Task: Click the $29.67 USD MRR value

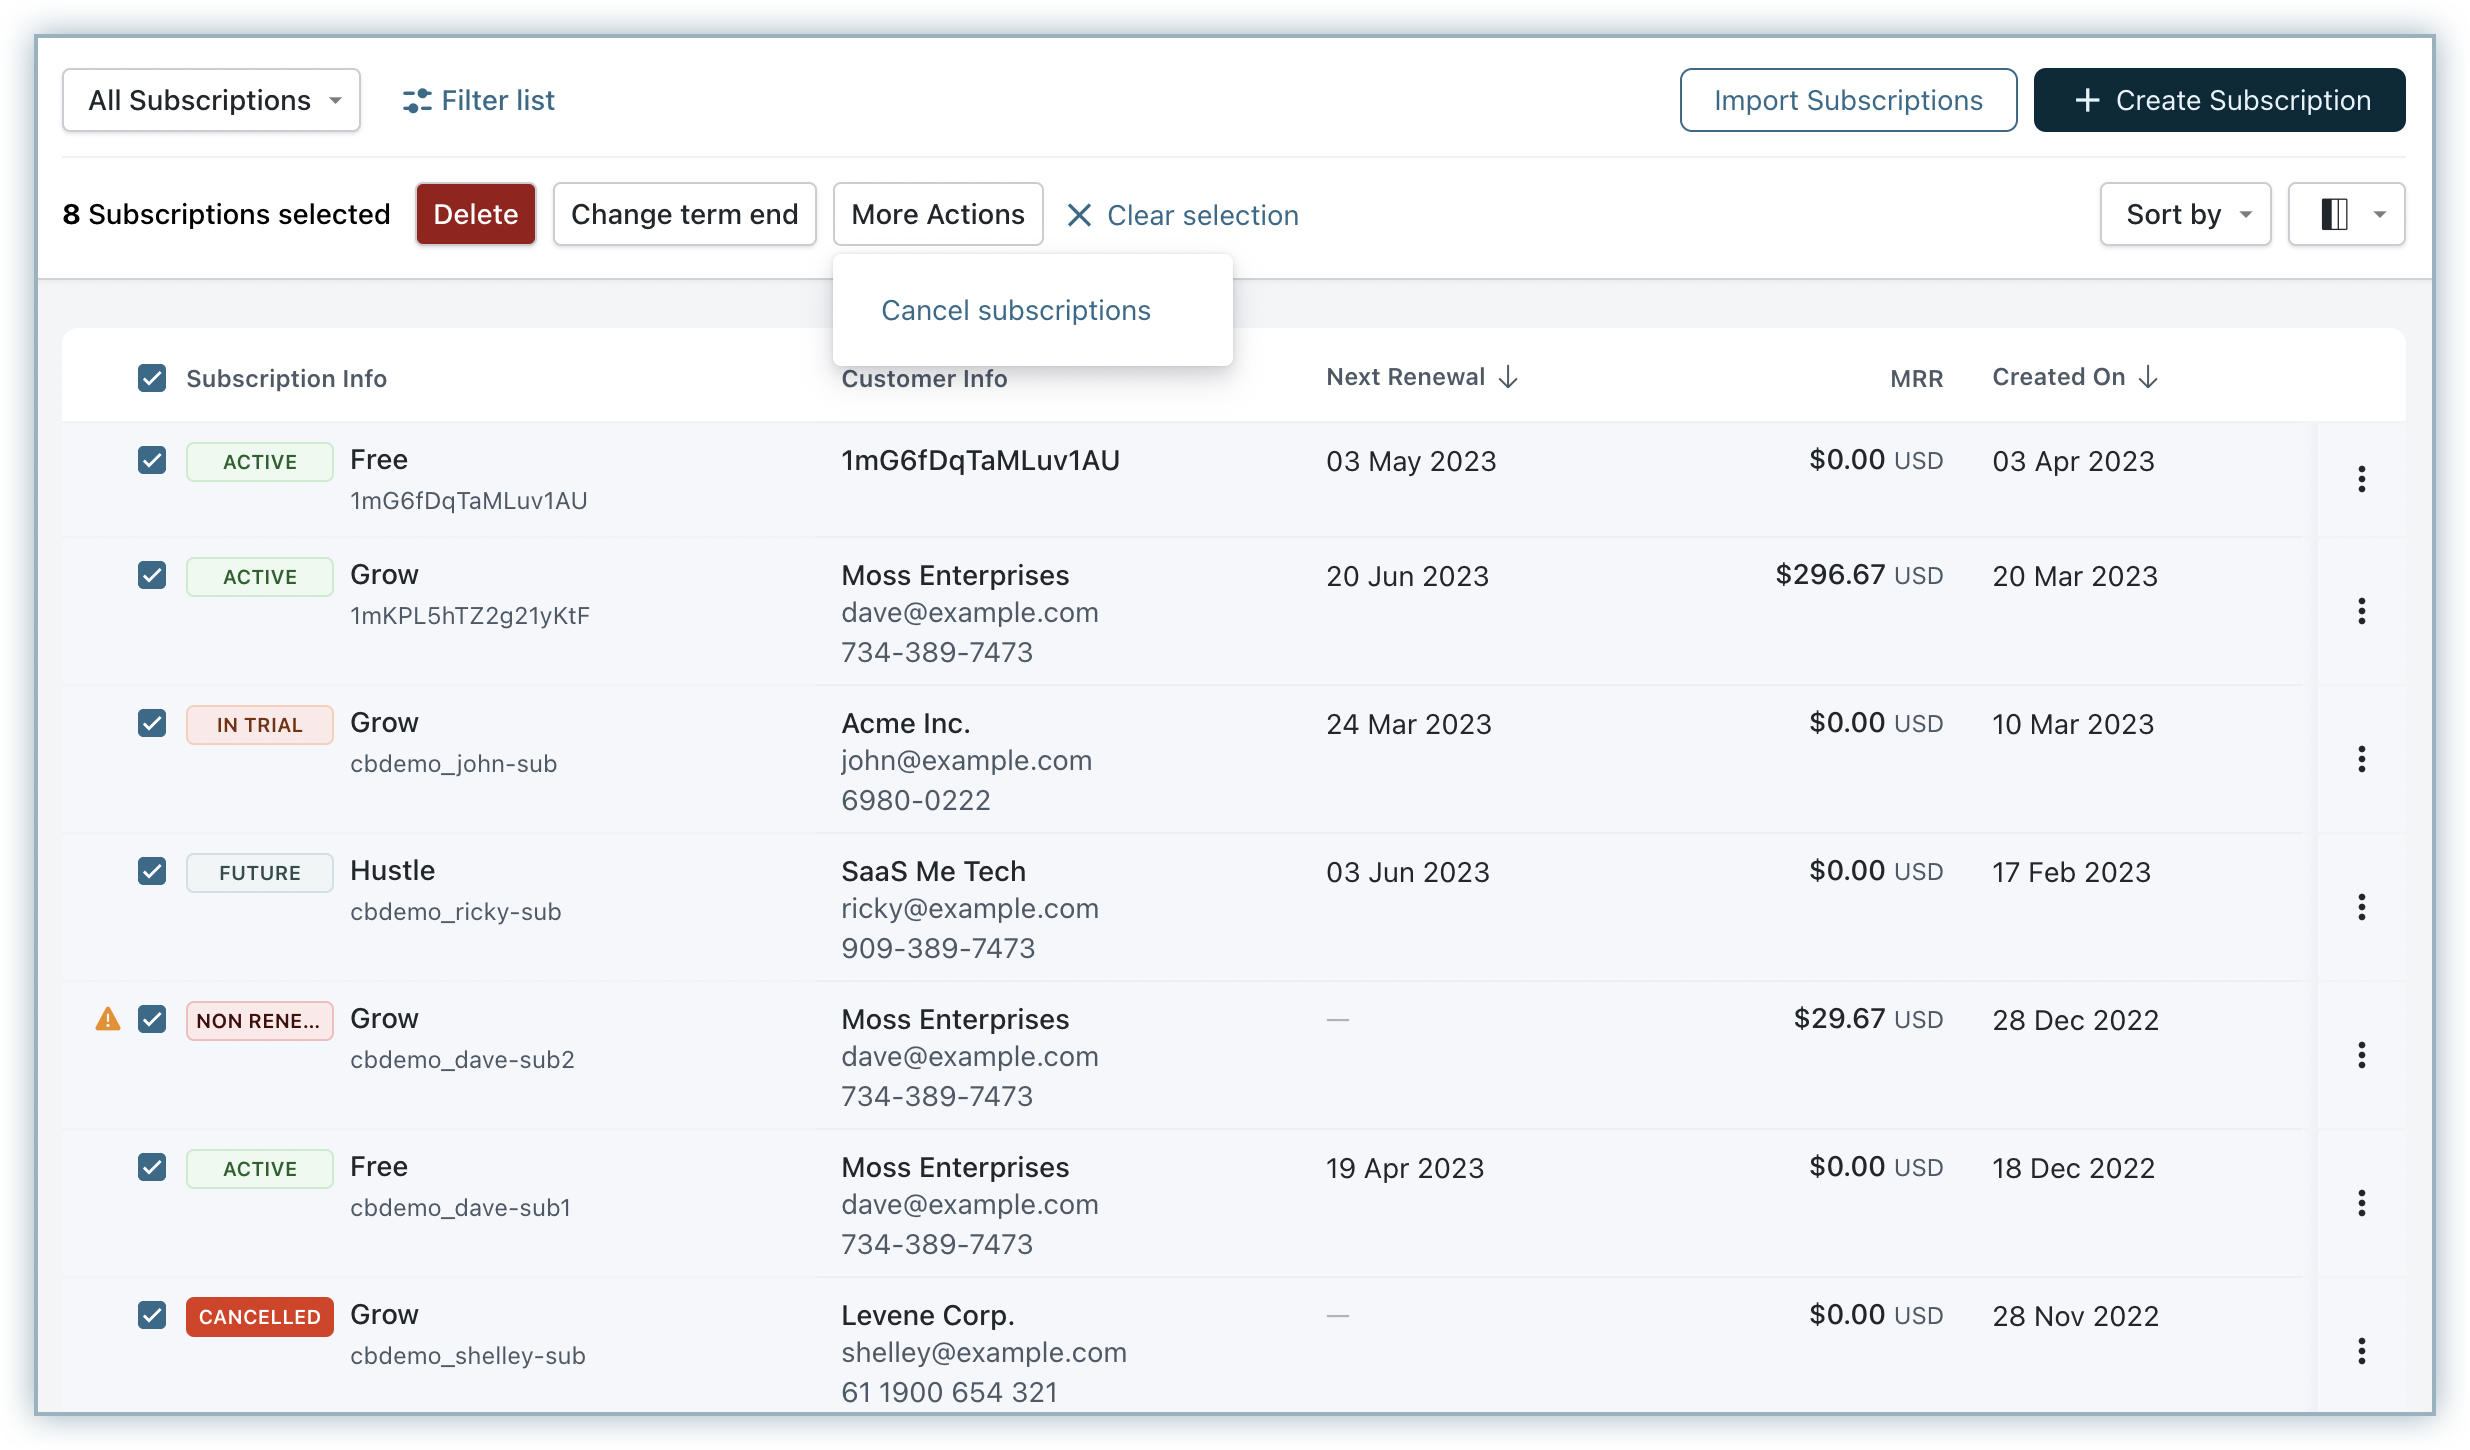Action: (1868, 1019)
